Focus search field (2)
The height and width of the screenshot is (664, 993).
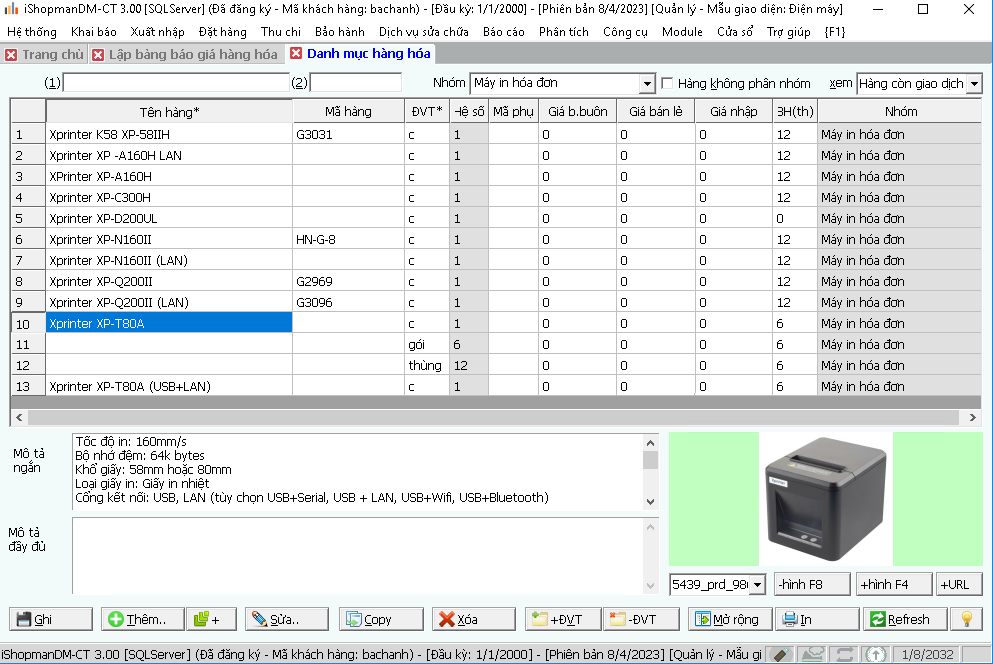(x=356, y=82)
